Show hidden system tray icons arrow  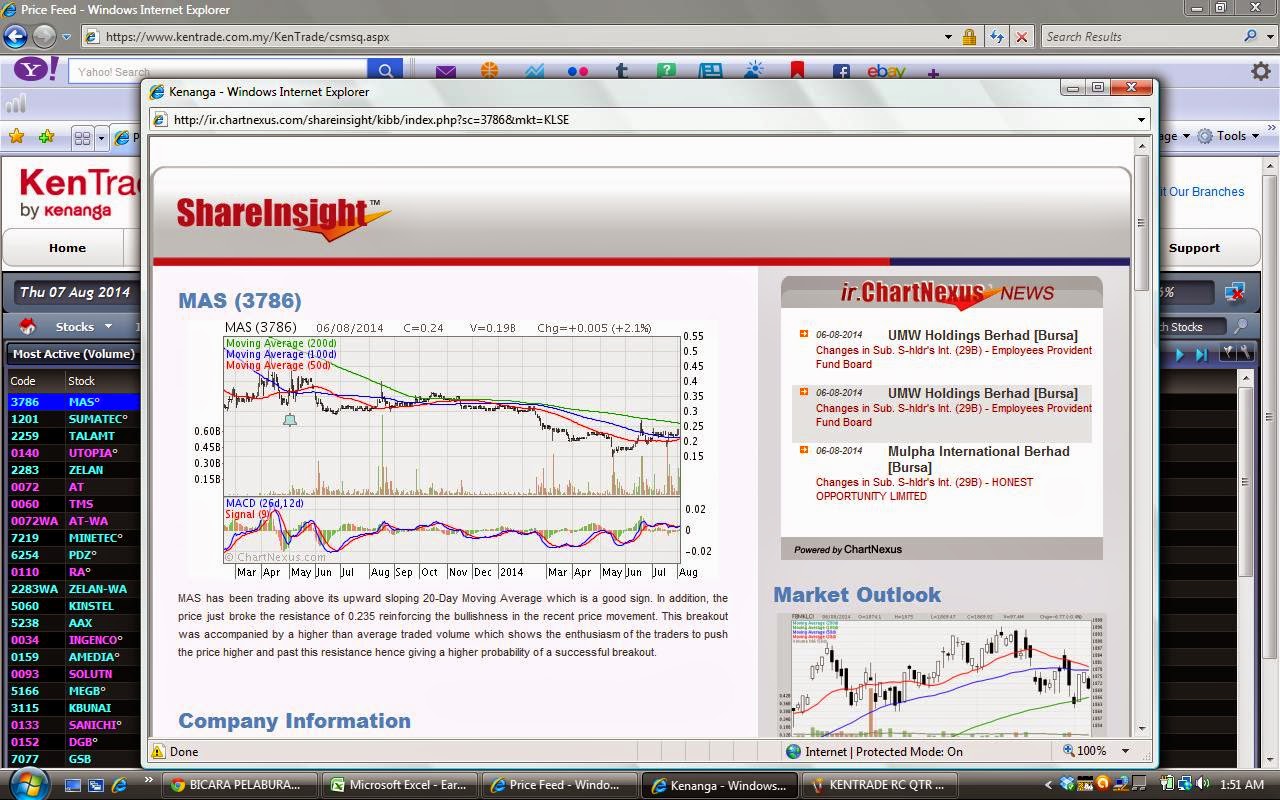click(1048, 785)
